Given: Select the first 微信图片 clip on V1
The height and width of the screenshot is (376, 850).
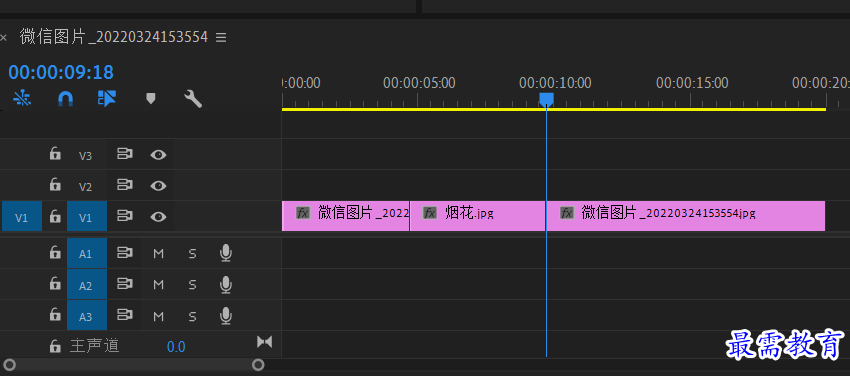Looking at the screenshot, I should point(345,216).
